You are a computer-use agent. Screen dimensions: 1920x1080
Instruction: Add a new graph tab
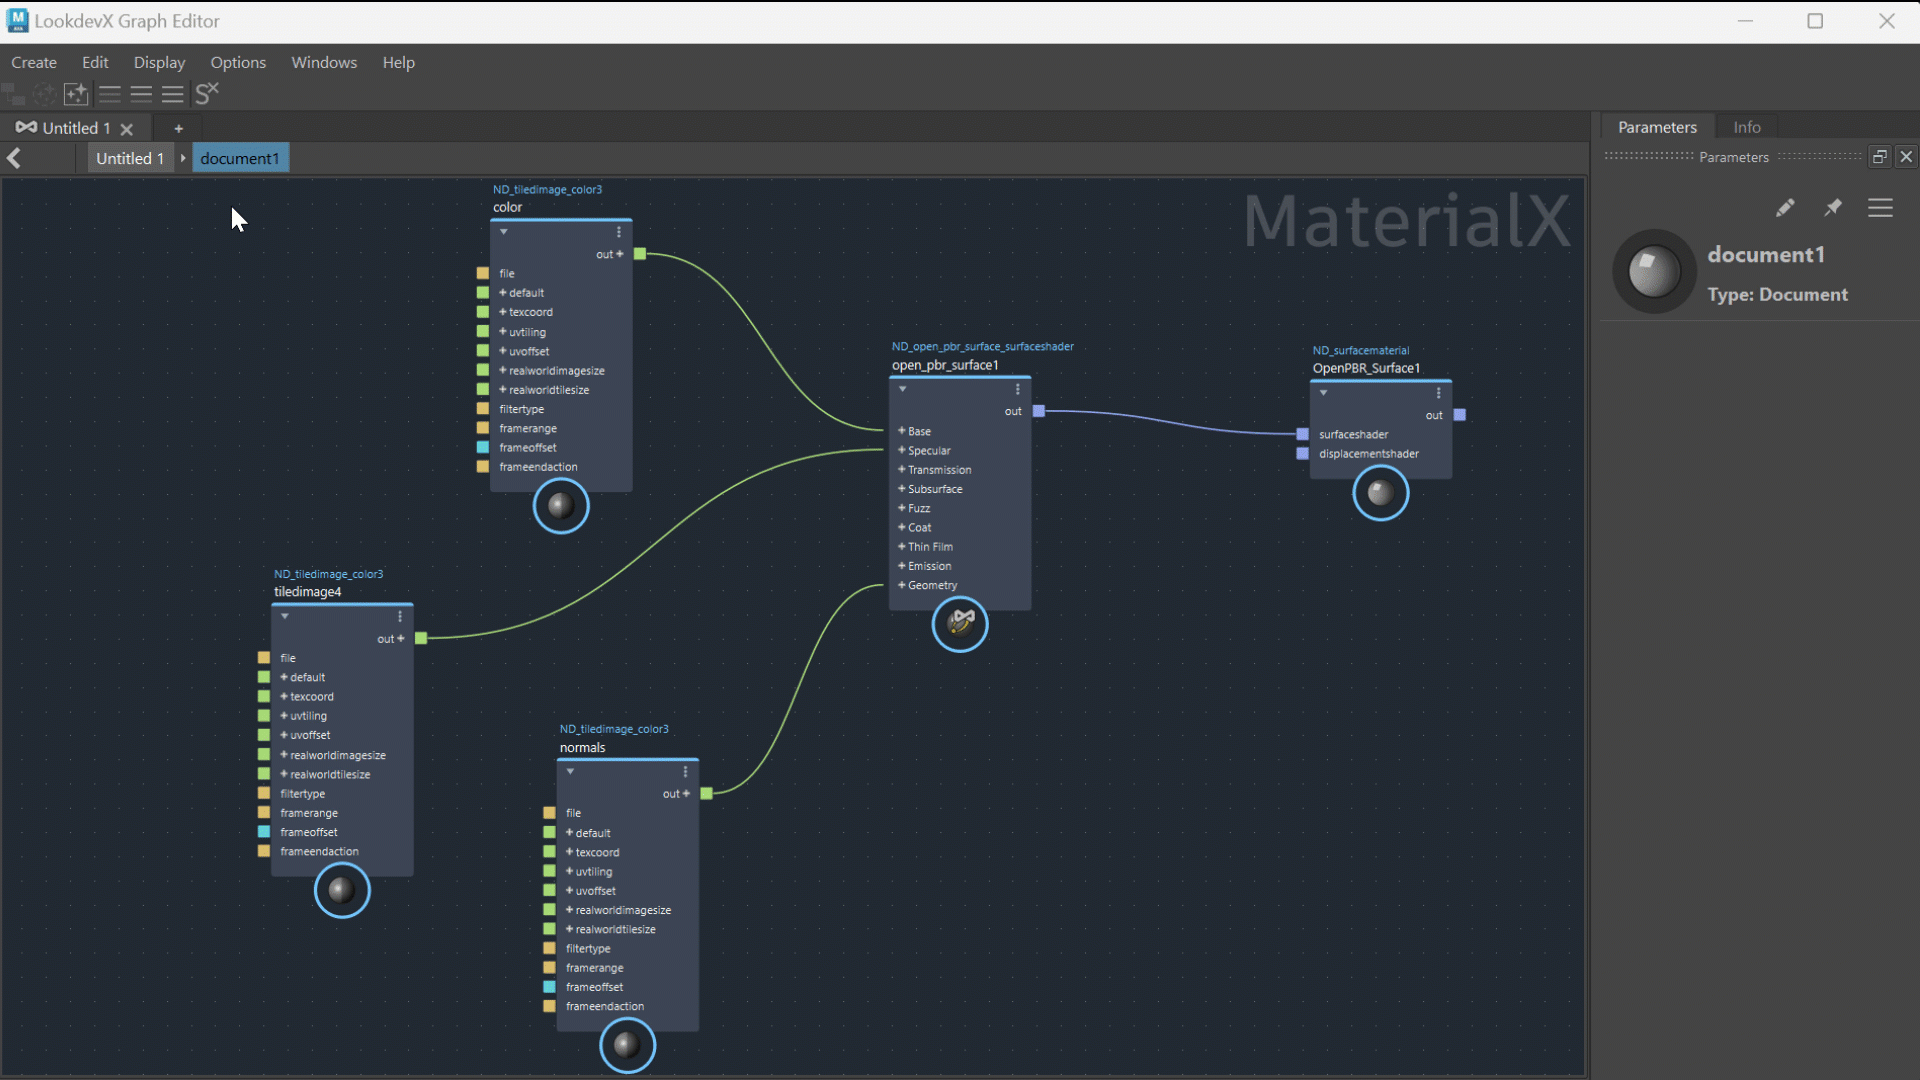click(178, 128)
